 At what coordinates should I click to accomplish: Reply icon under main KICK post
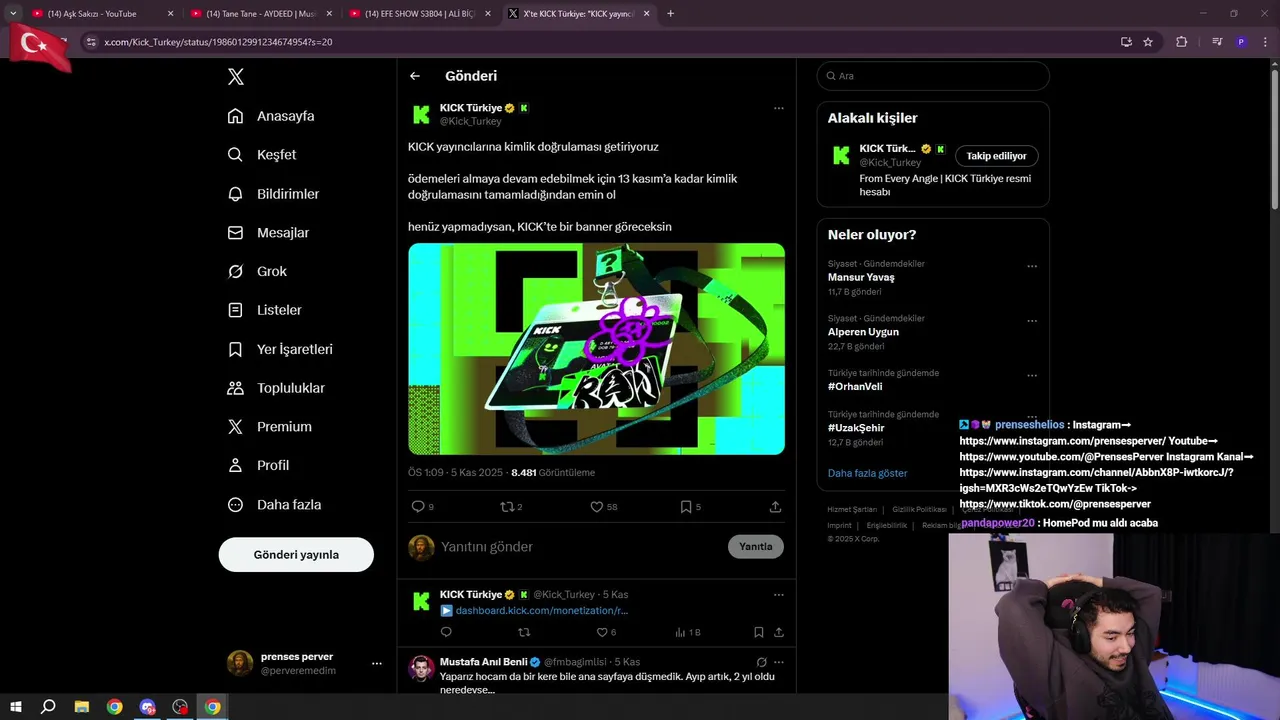coord(418,507)
